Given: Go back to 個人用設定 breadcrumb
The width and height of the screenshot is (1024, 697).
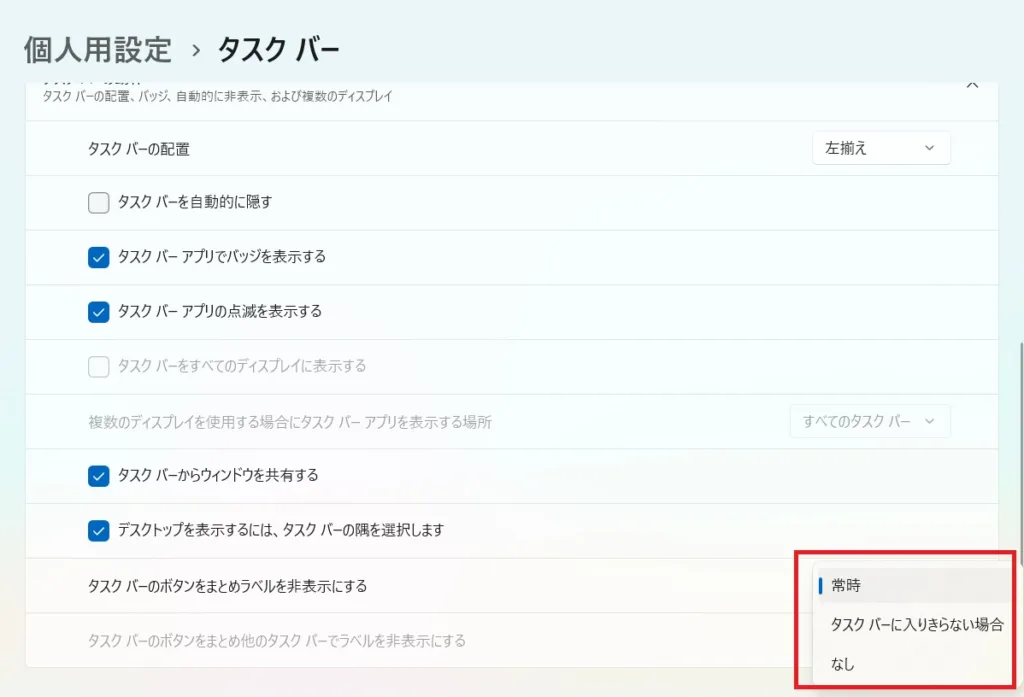Looking at the screenshot, I should tap(97, 49).
